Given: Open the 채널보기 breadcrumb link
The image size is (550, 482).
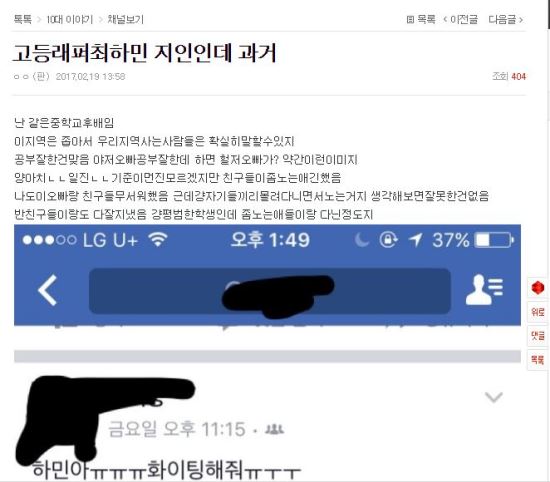Looking at the screenshot, I should tap(126, 19).
